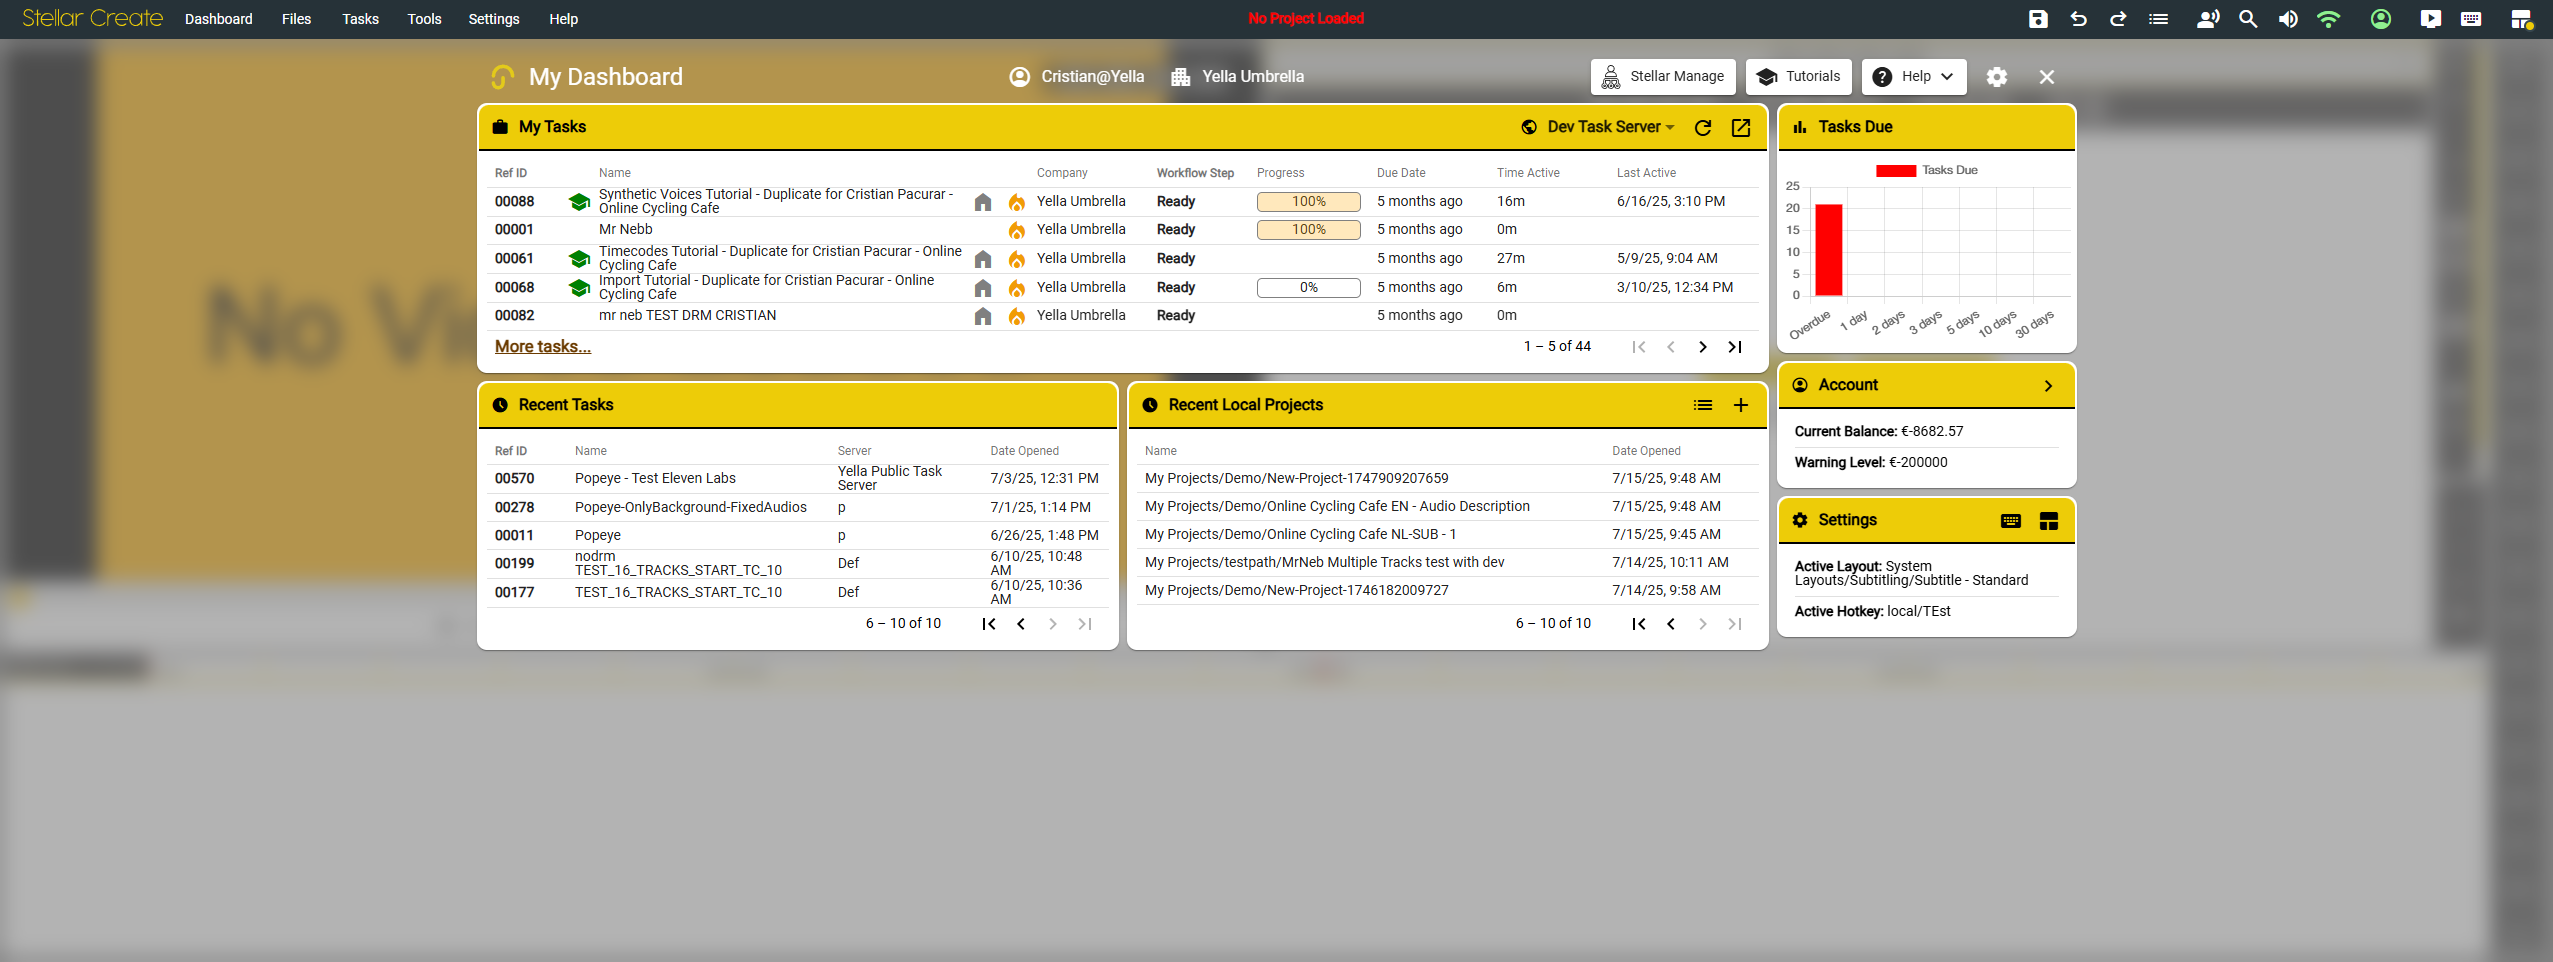
Task: Open the Files menu
Action: pyautogui.click(x=296, y=19)
